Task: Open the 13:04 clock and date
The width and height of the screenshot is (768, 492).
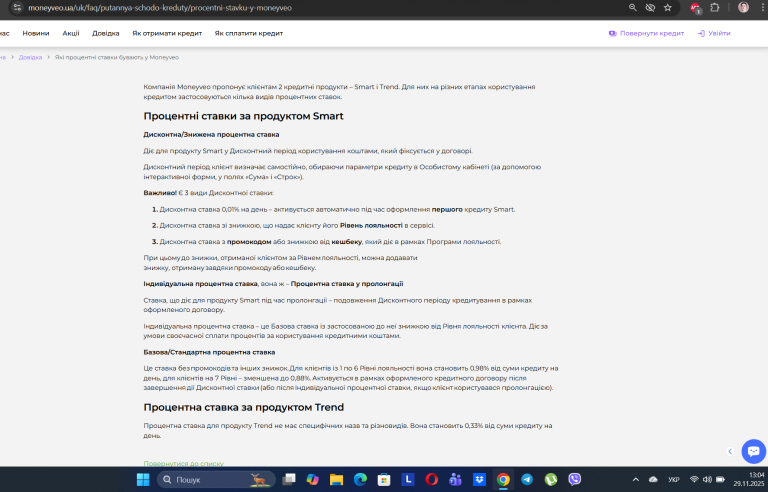Action: pos(749,479)
